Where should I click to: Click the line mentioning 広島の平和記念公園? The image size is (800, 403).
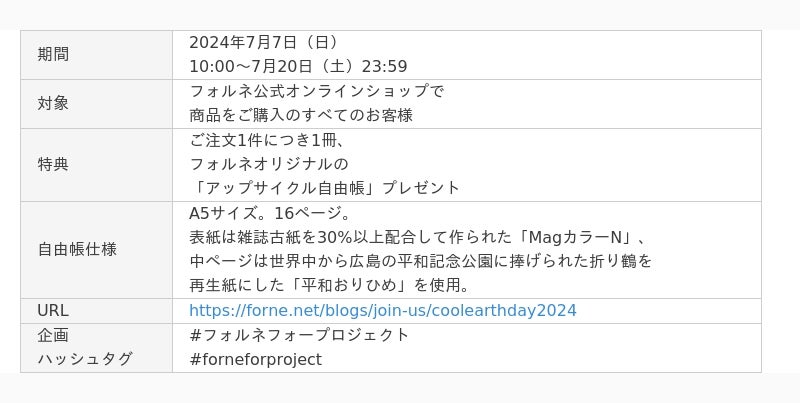[420, 261]
